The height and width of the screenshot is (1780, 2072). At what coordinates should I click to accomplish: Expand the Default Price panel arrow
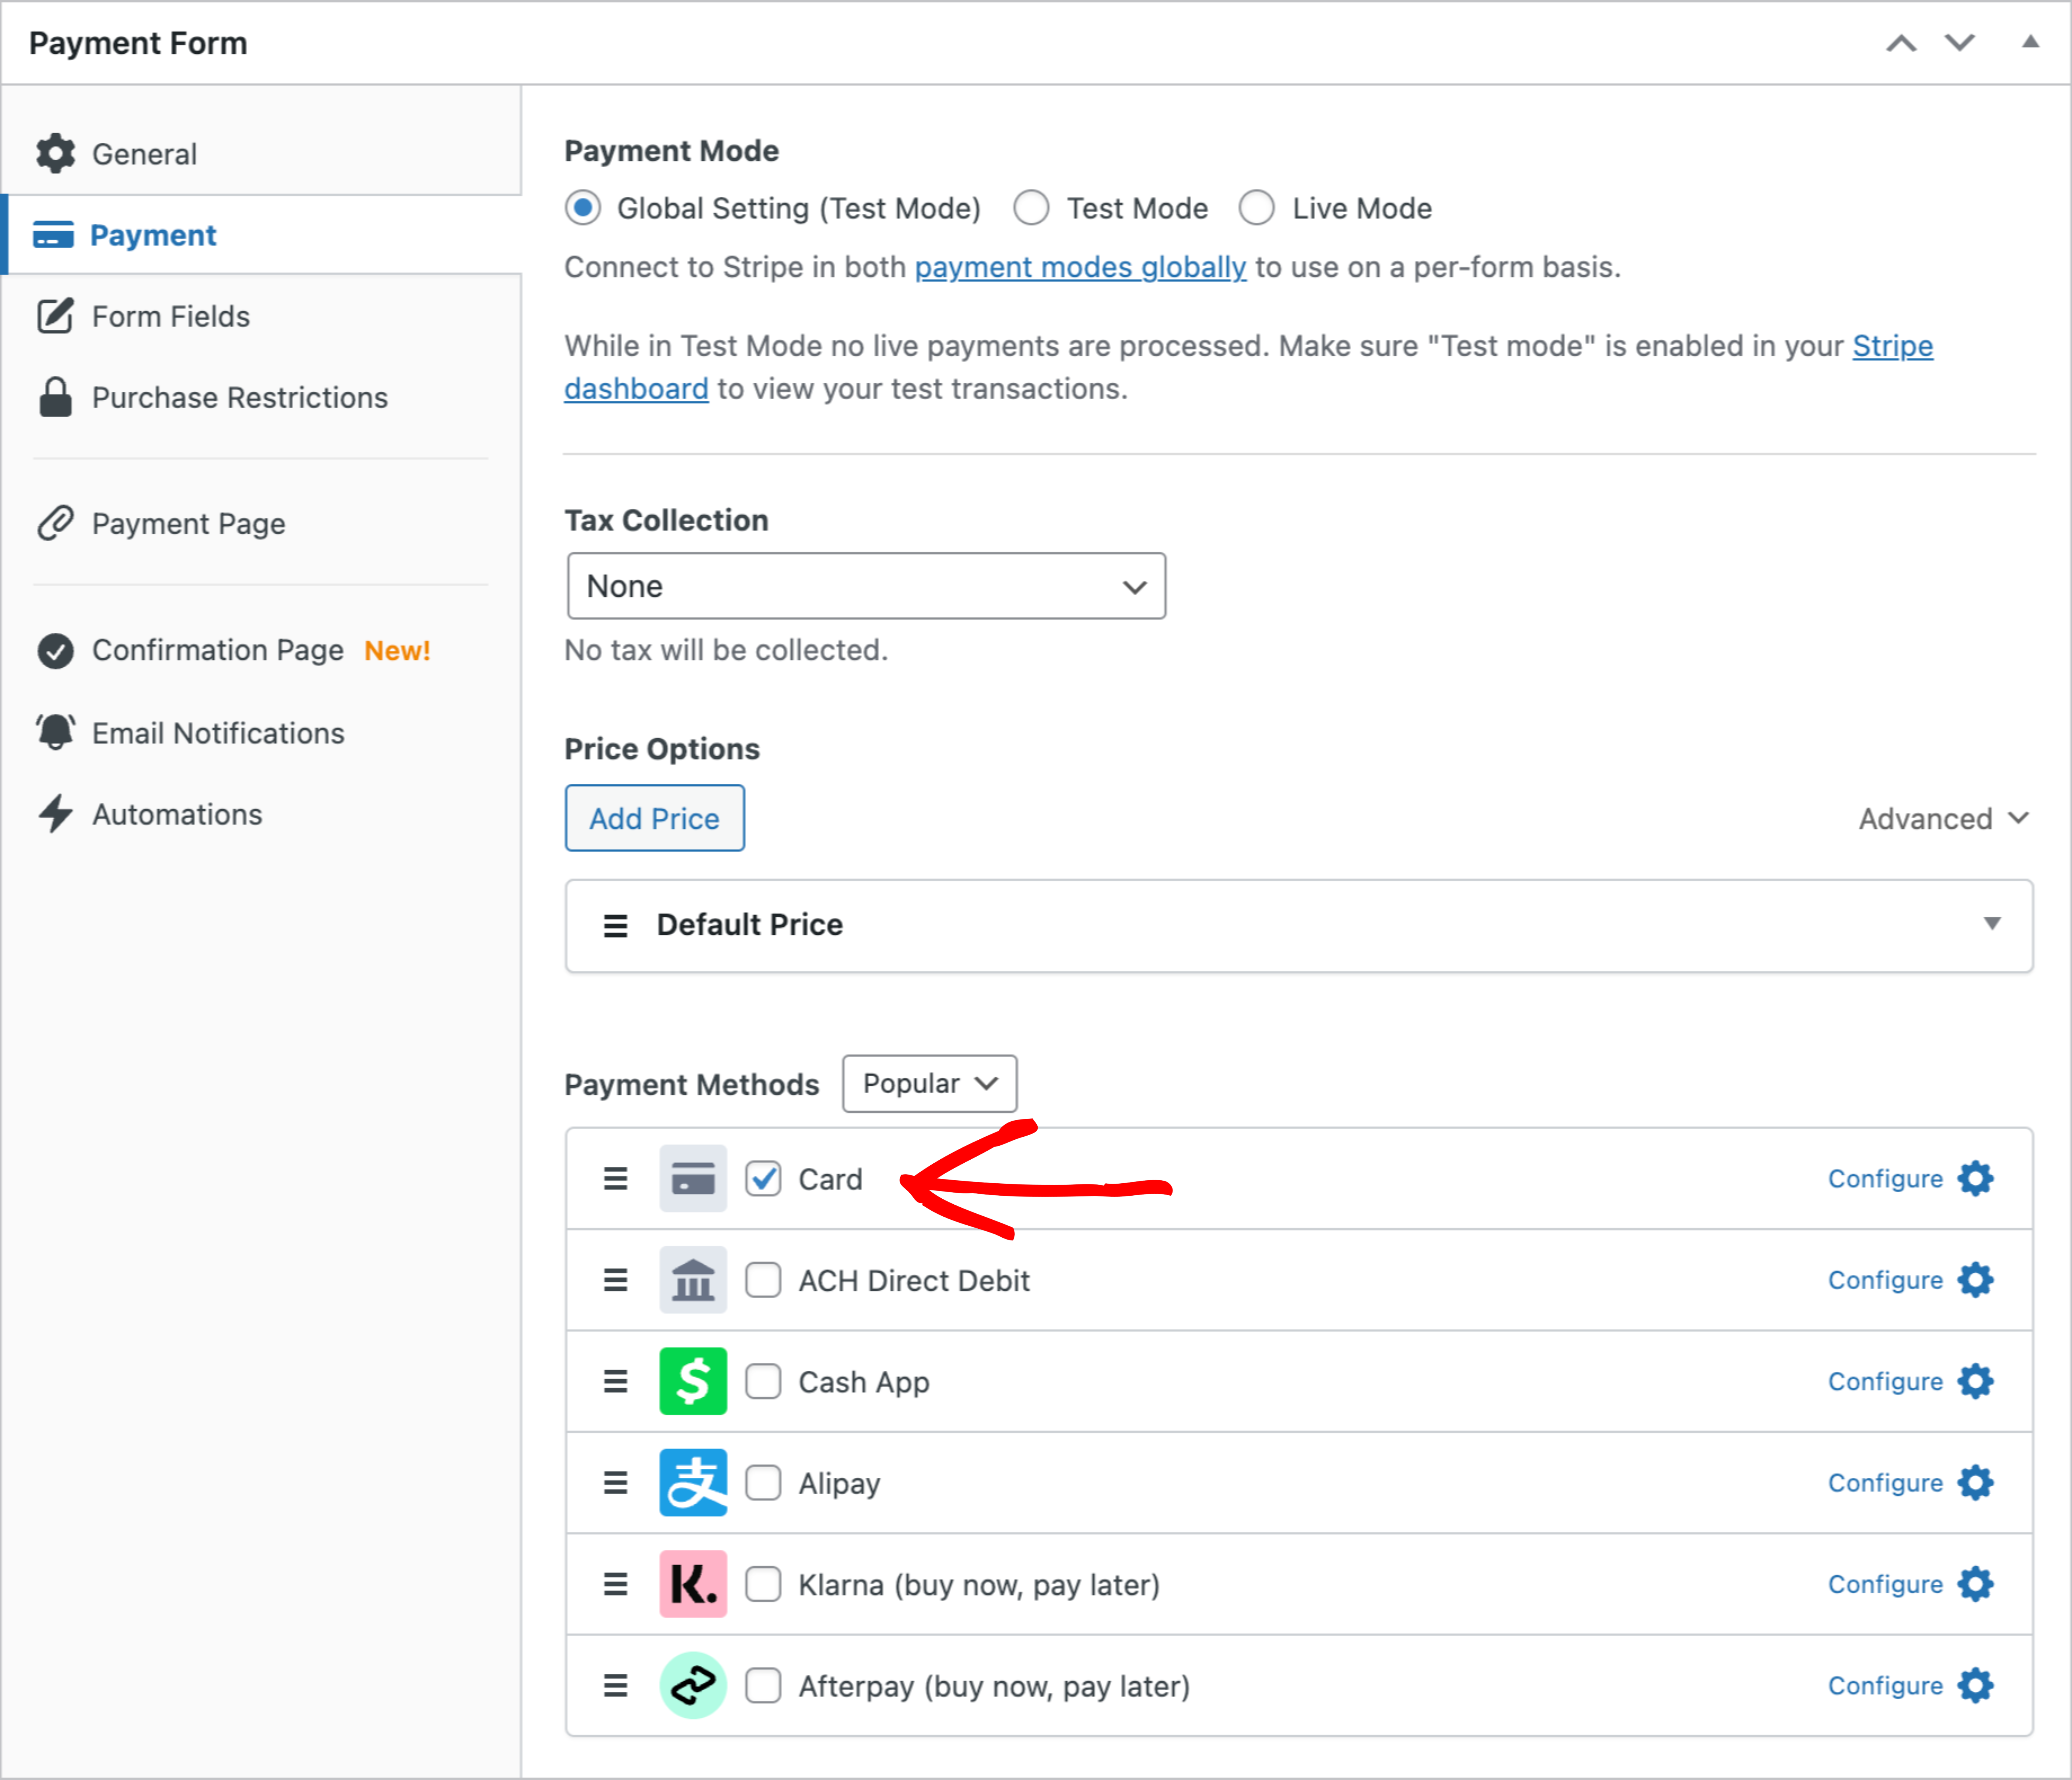coord(1992,923)
